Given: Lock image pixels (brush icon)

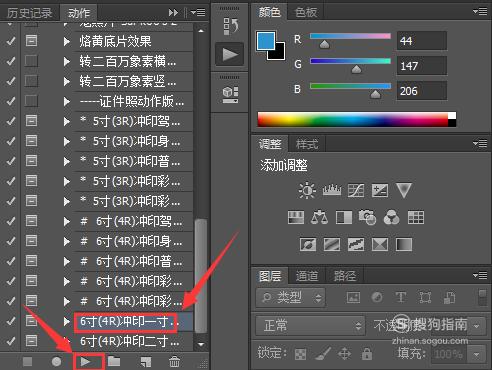Looking at the screenshot, I should tap(323, 353).
